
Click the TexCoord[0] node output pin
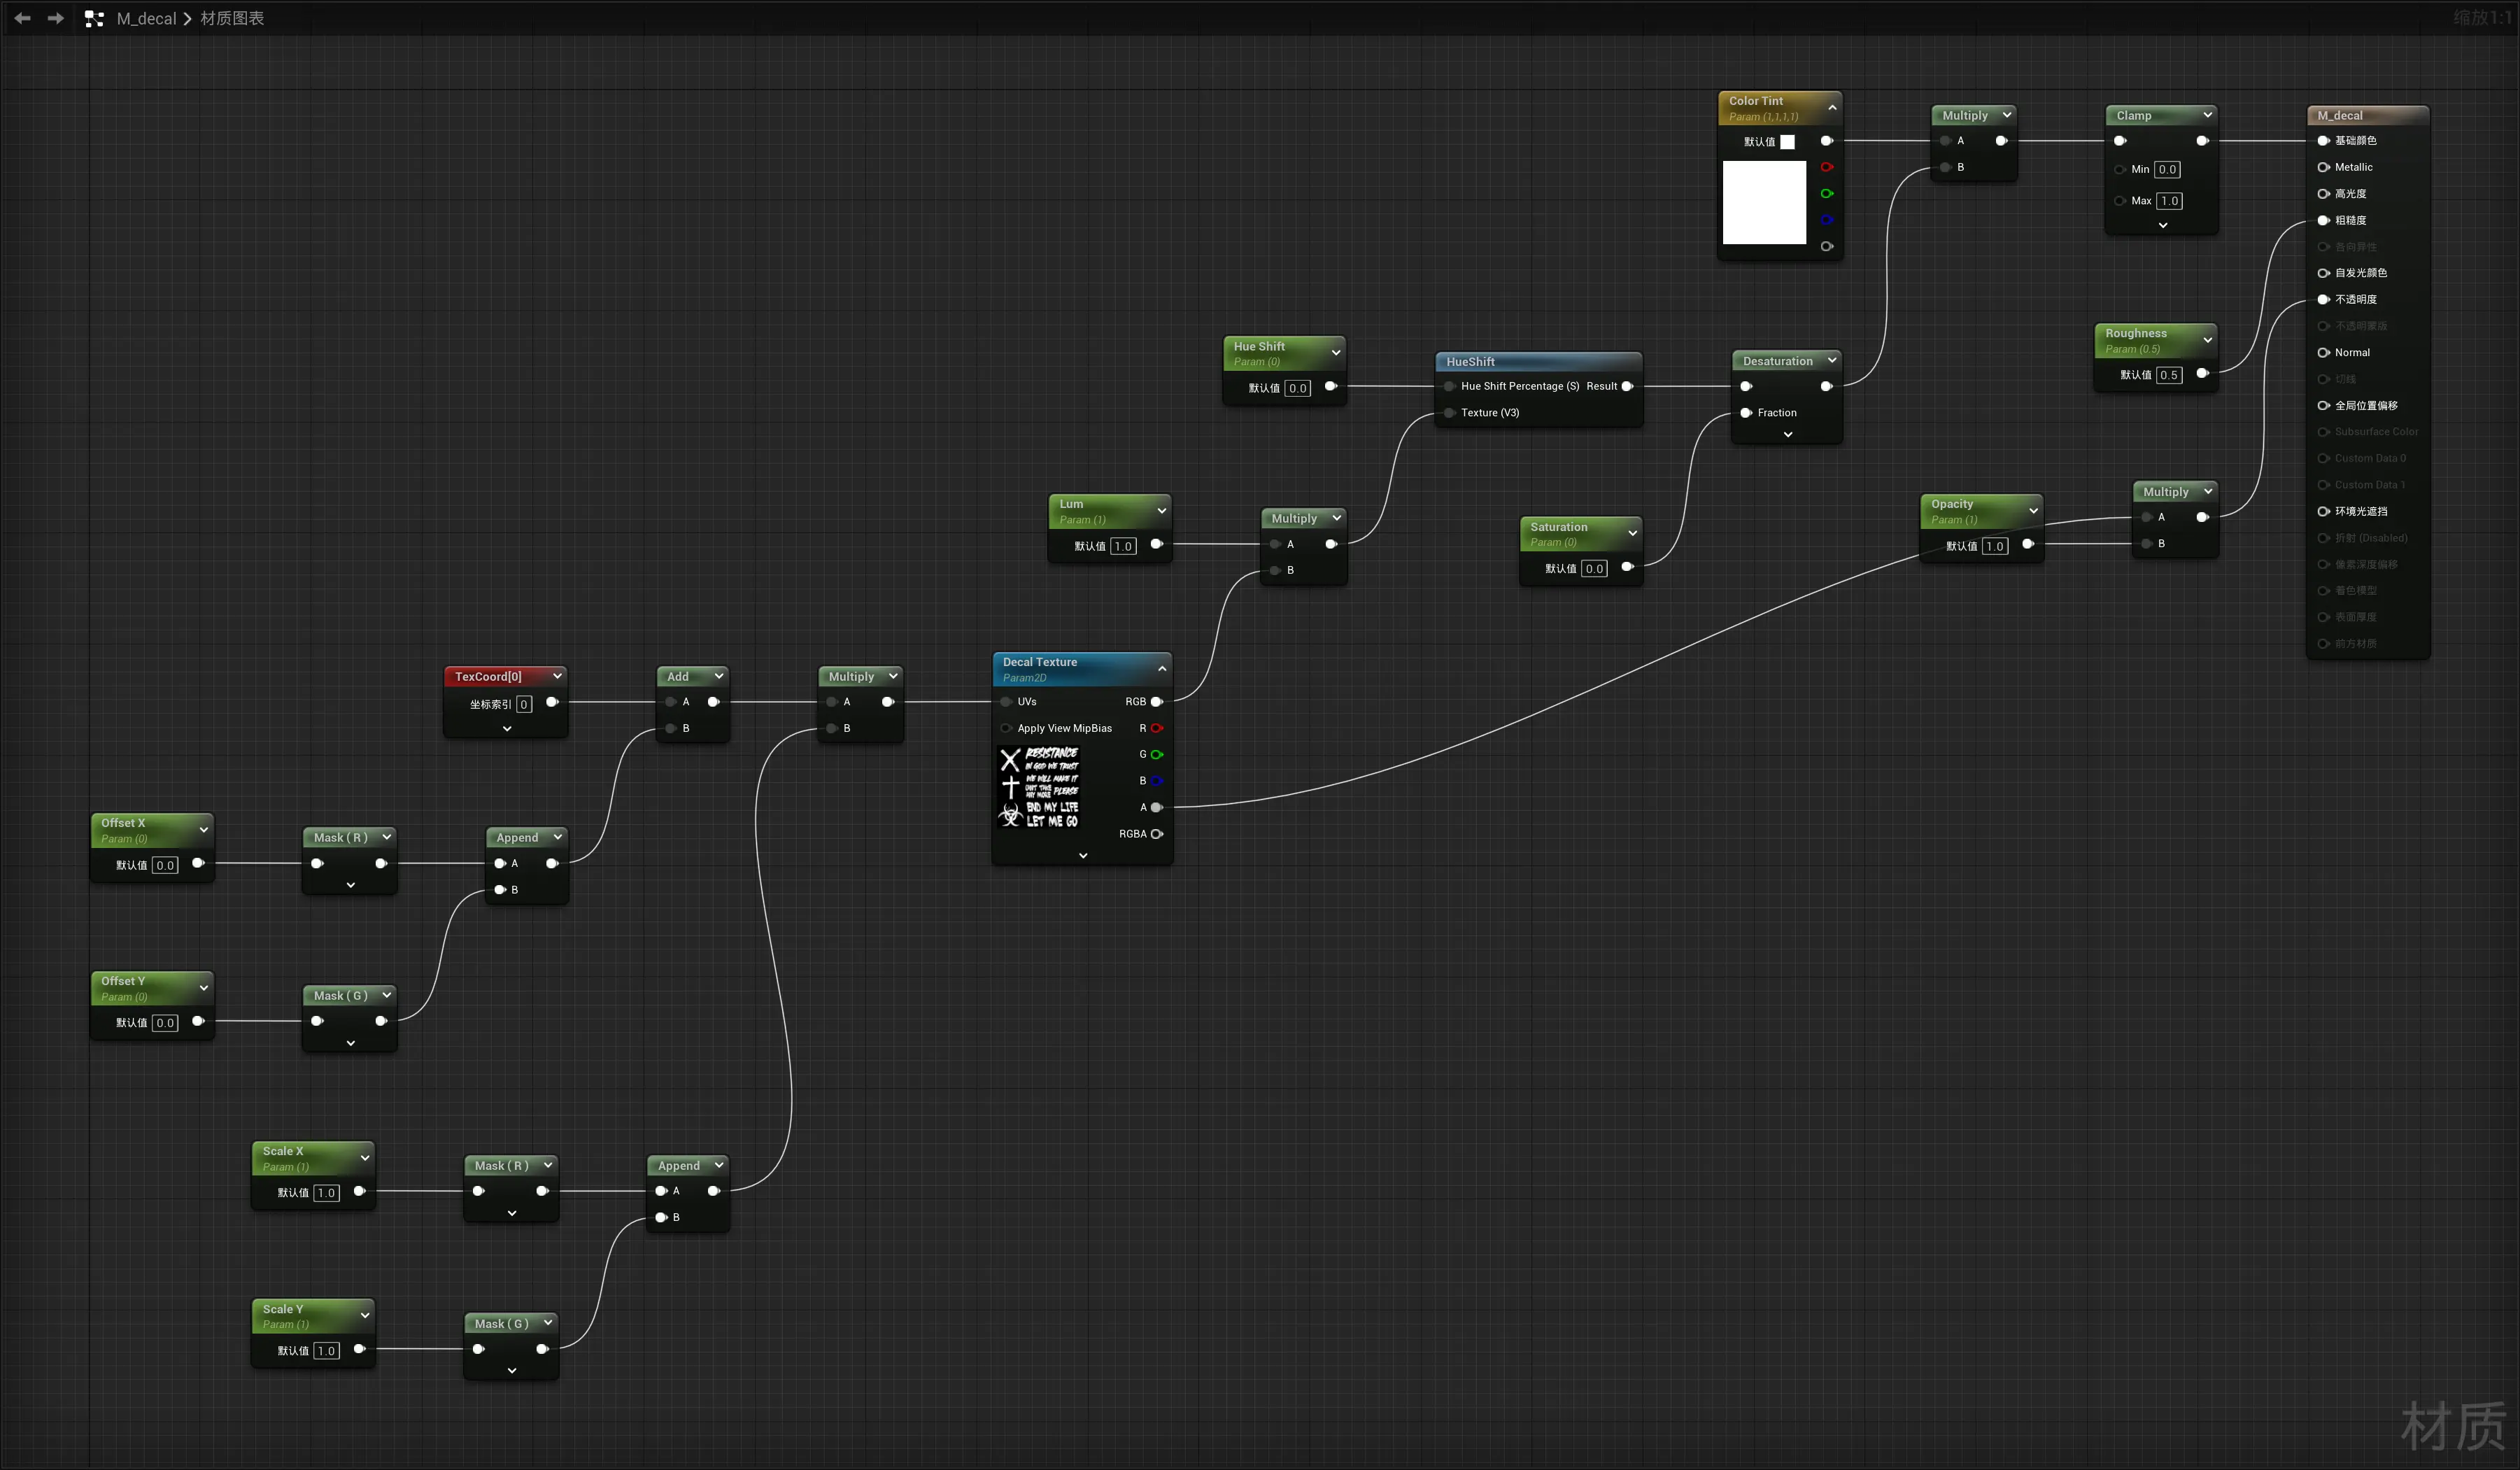point(551,702)
